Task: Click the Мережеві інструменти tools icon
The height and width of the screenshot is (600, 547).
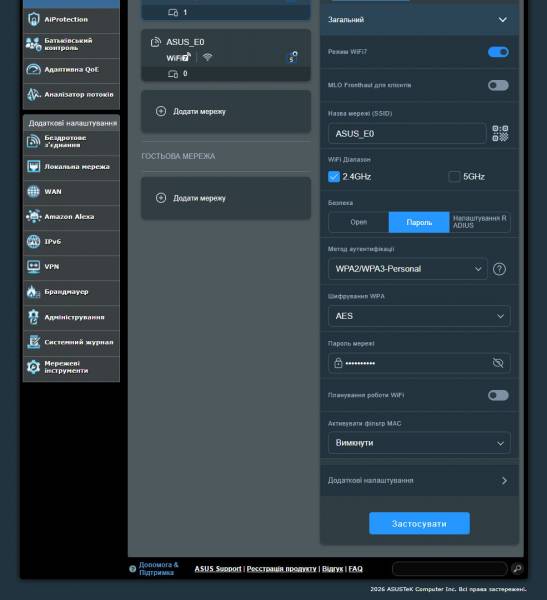Action: pyautogui.click(x=34, y=367)
